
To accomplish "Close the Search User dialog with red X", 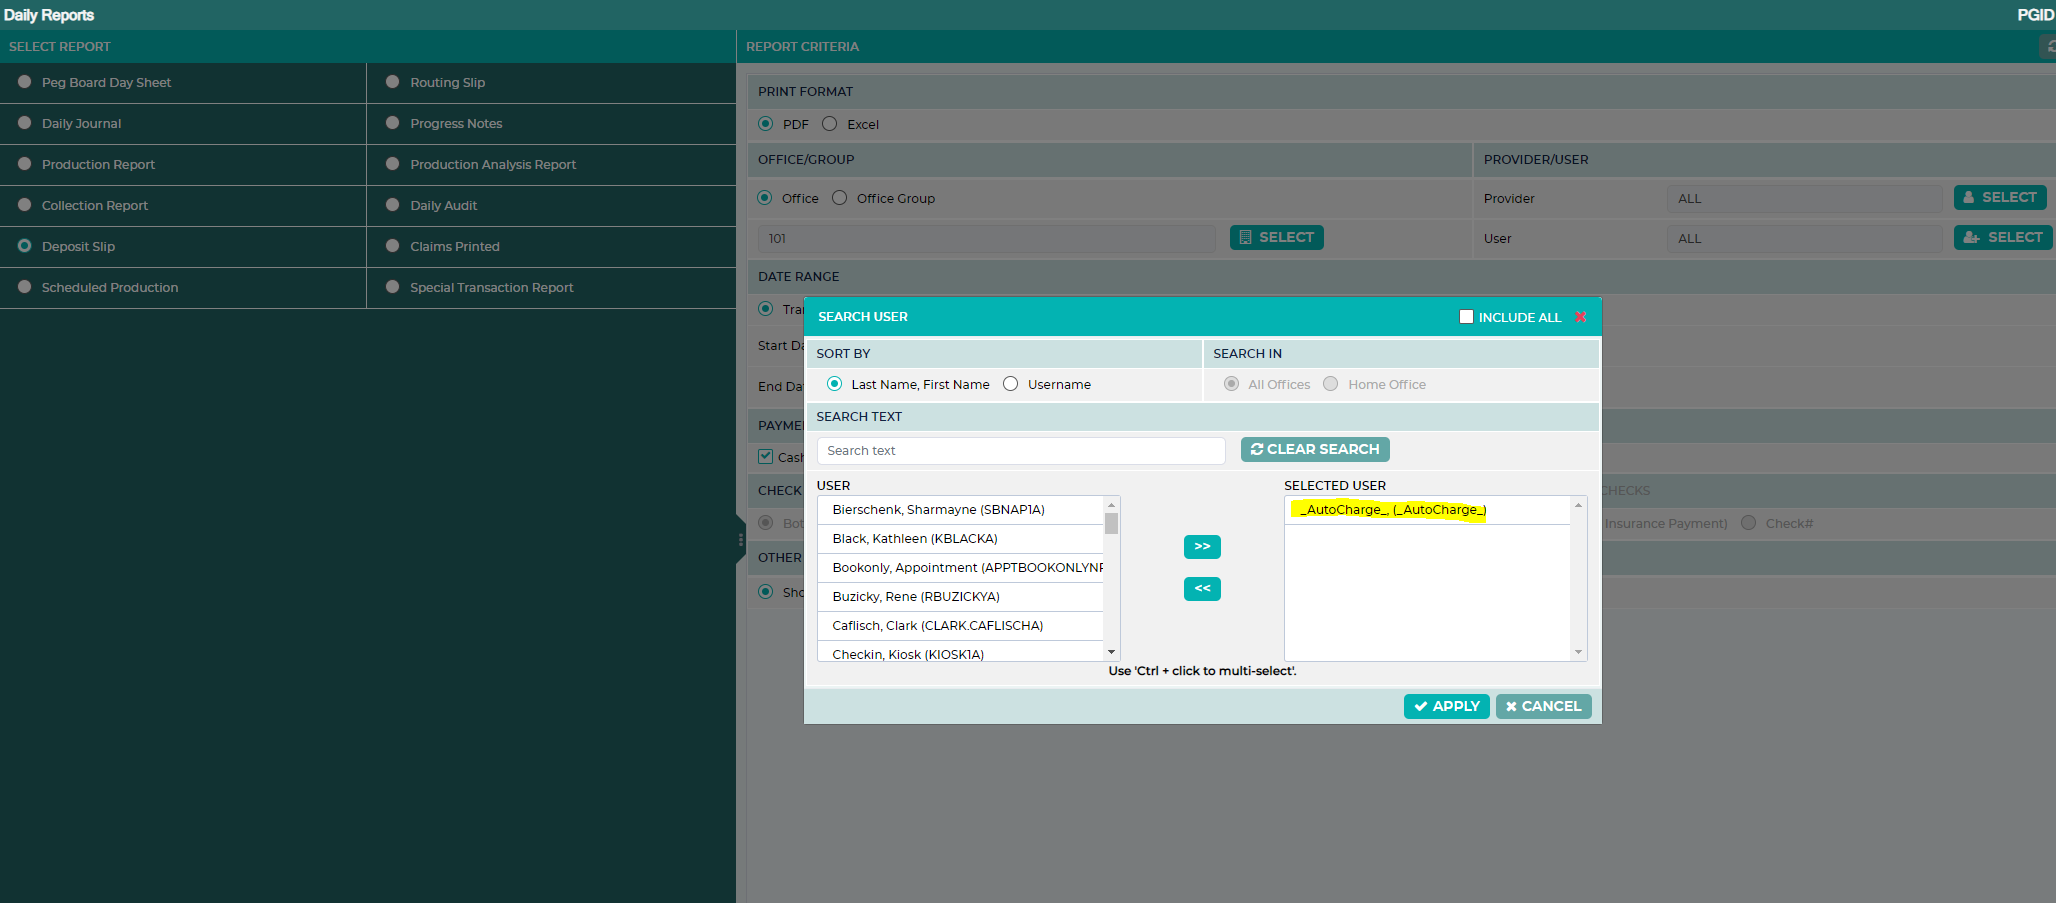I will 1580,317.
